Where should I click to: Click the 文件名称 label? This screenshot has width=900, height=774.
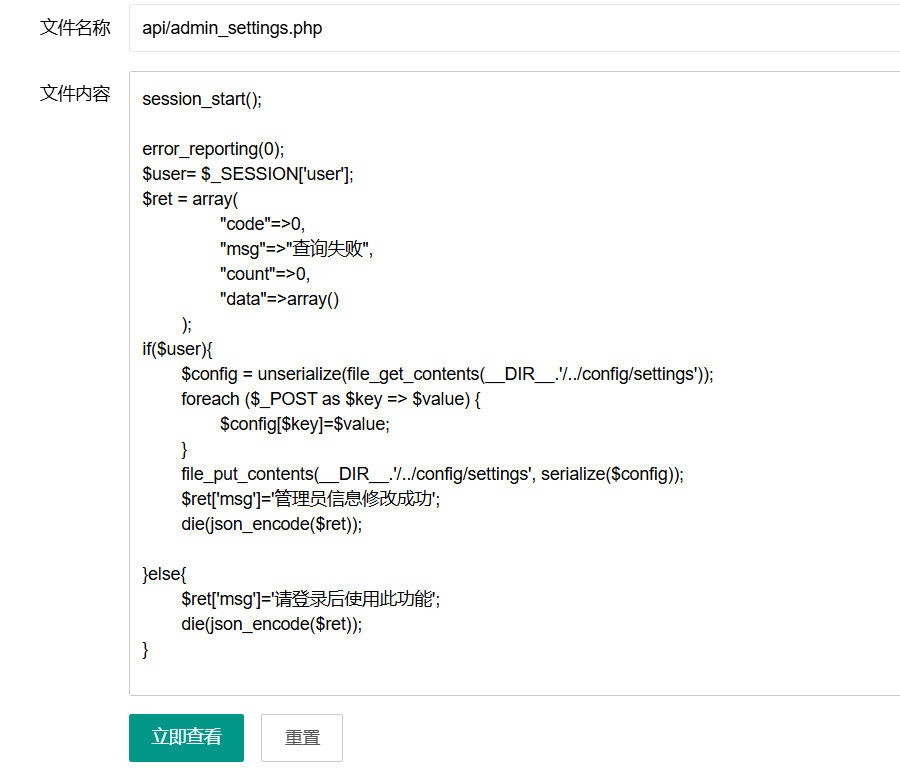(x=75, y=28)
